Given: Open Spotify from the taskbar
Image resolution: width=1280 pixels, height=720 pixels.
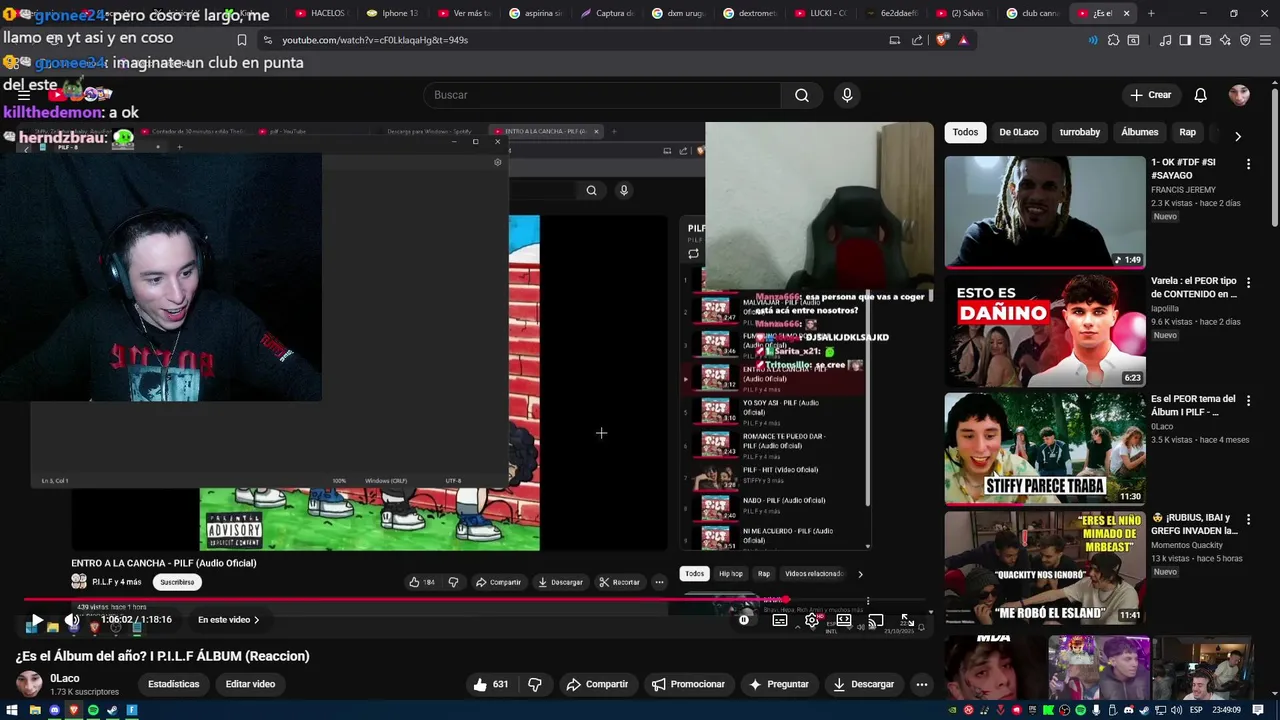Looking at the screenshot, I should tap(93, 710).
